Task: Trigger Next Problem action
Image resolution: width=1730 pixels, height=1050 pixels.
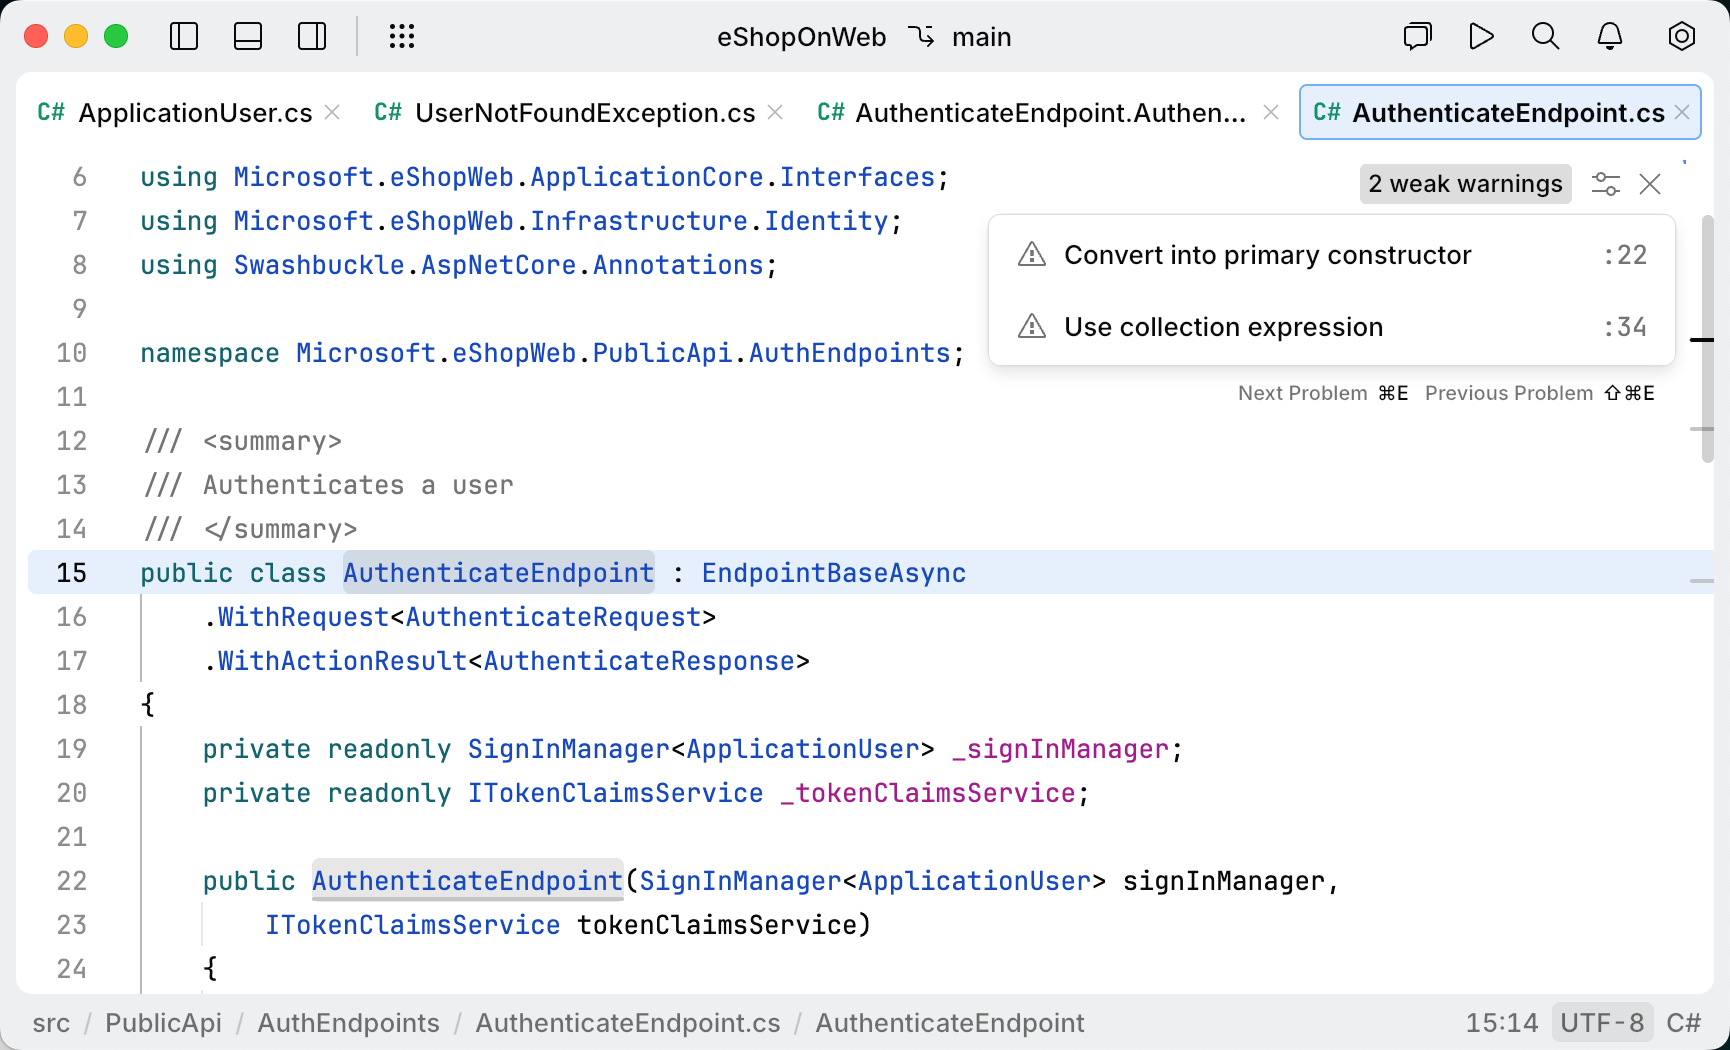Action: pos(1302,392)
